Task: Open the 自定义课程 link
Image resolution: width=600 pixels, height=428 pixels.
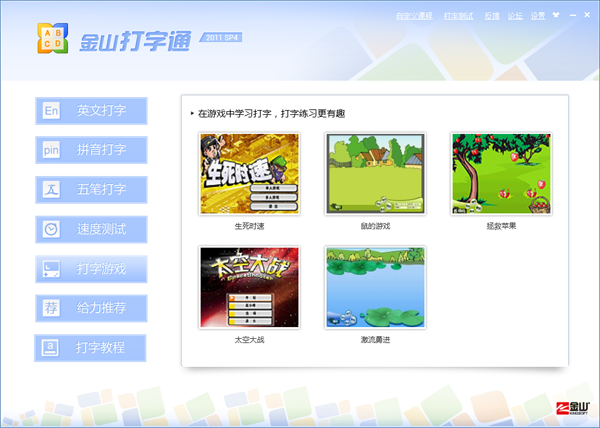Action: (x=416, y=16)
